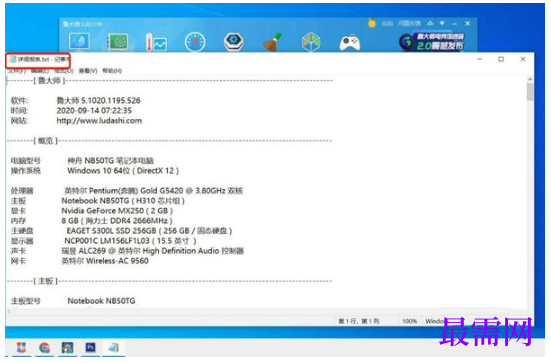Click the 2.0 release promo banner
551x363 pixels.
(432, 41)
